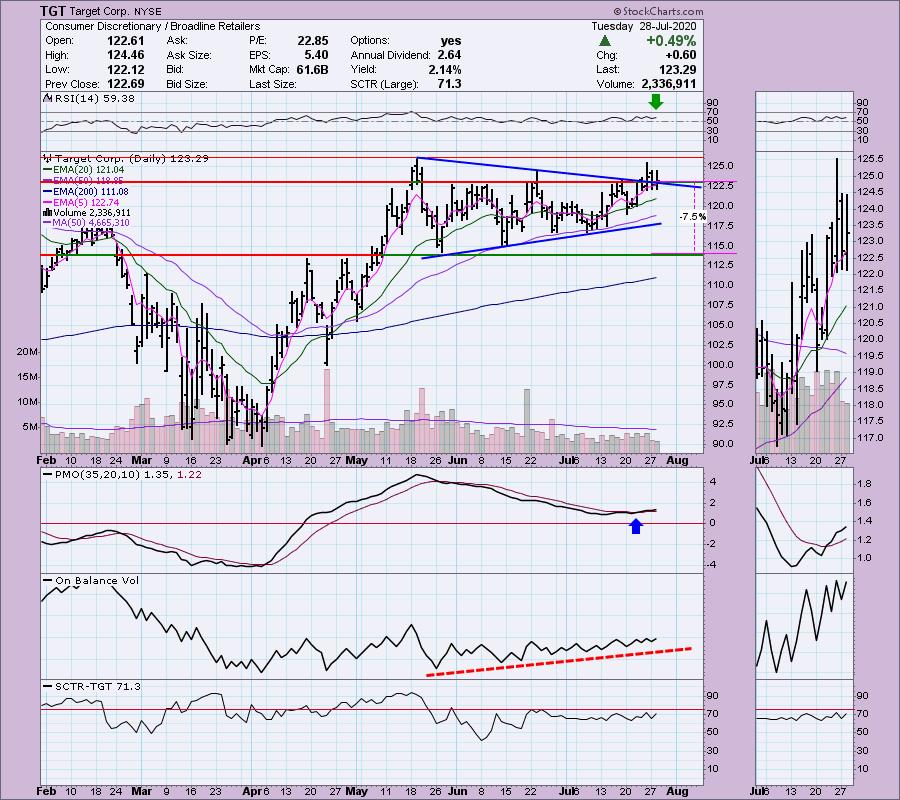
Task: Click the date Tuesday 28-Jul-2020
Action: tap(644, 26)
